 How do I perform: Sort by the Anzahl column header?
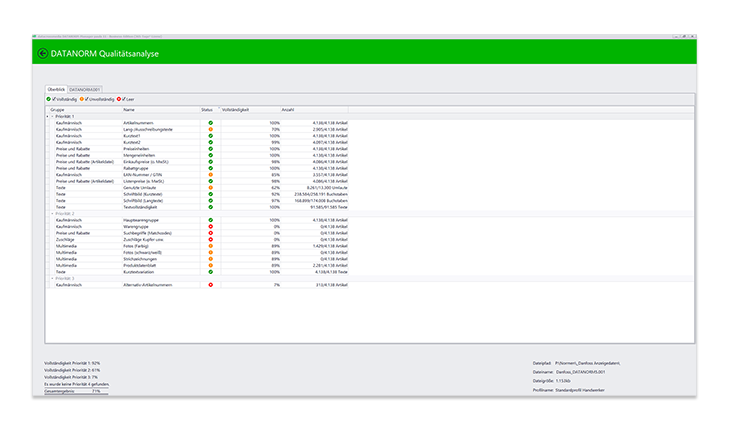(x=314, y=110)
